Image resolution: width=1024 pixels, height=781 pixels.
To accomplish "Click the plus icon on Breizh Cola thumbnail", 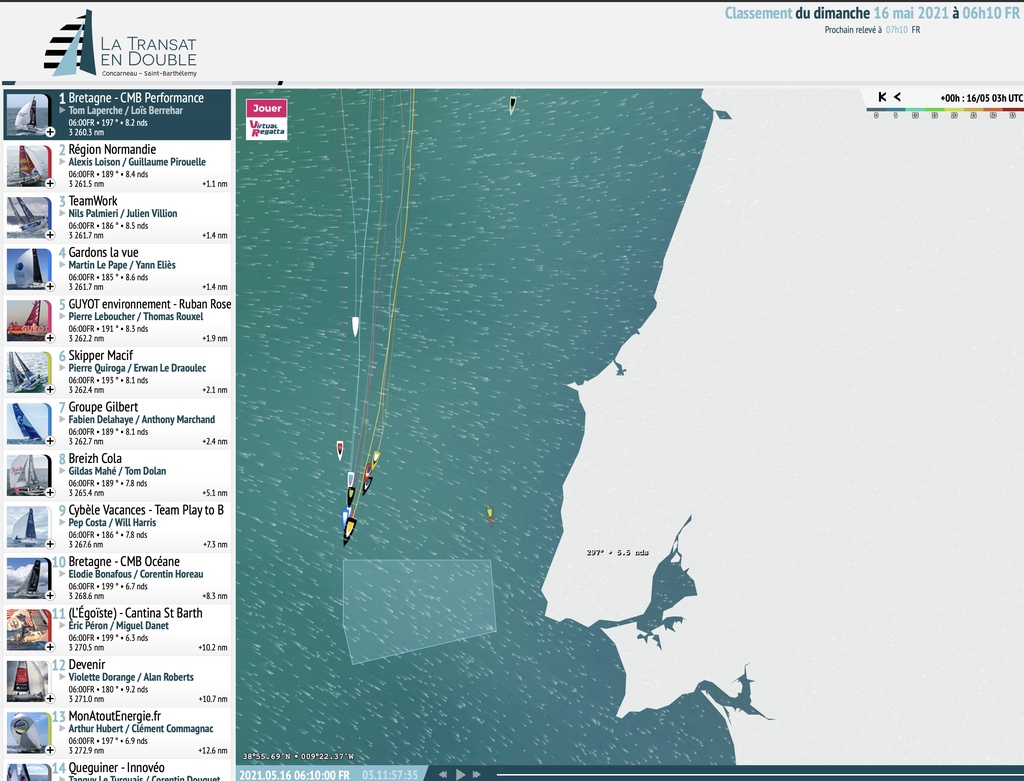I will coord(50,493).
